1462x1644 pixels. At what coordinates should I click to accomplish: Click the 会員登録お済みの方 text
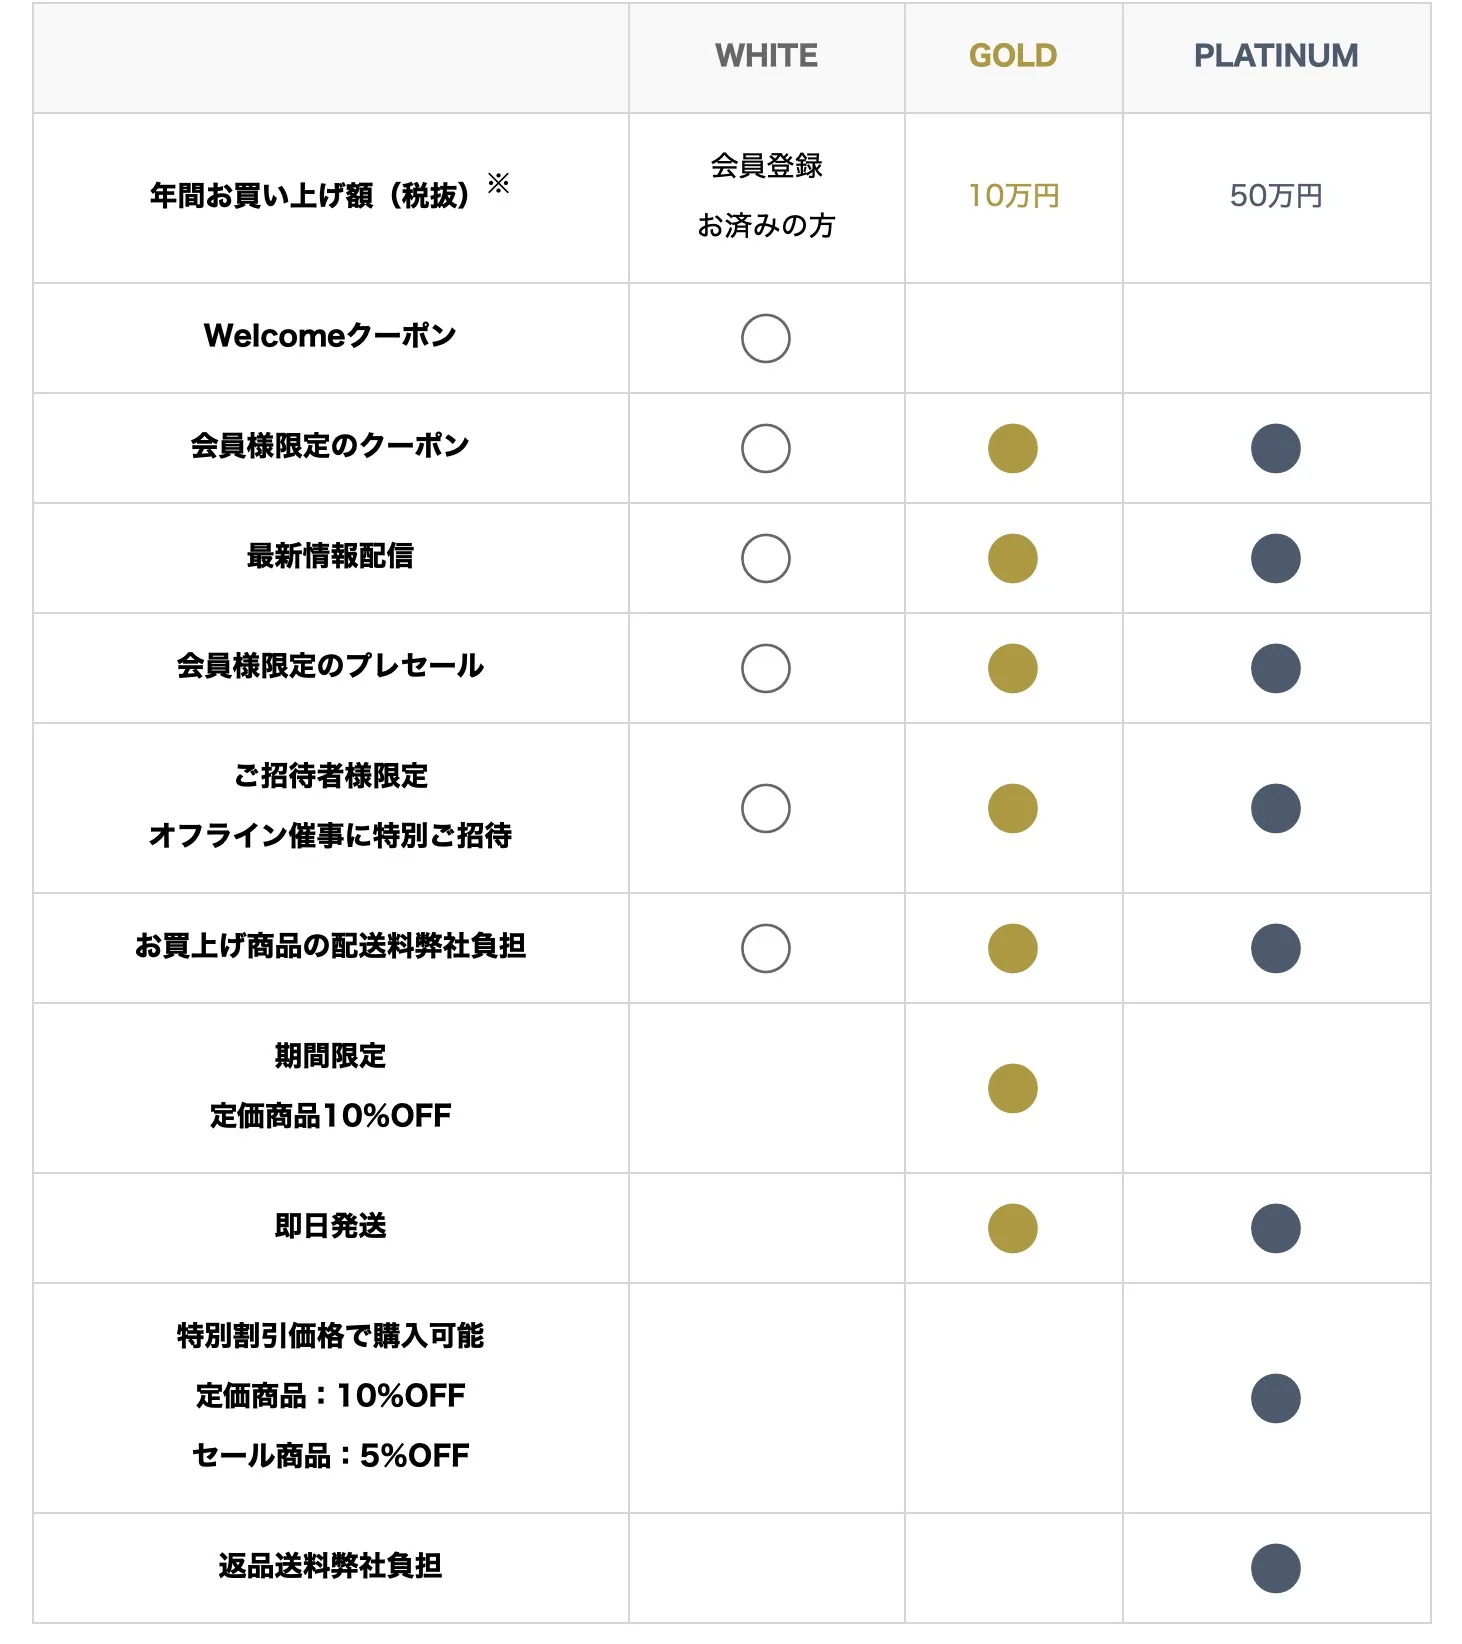pyautogui.click(x=766, y=196)
